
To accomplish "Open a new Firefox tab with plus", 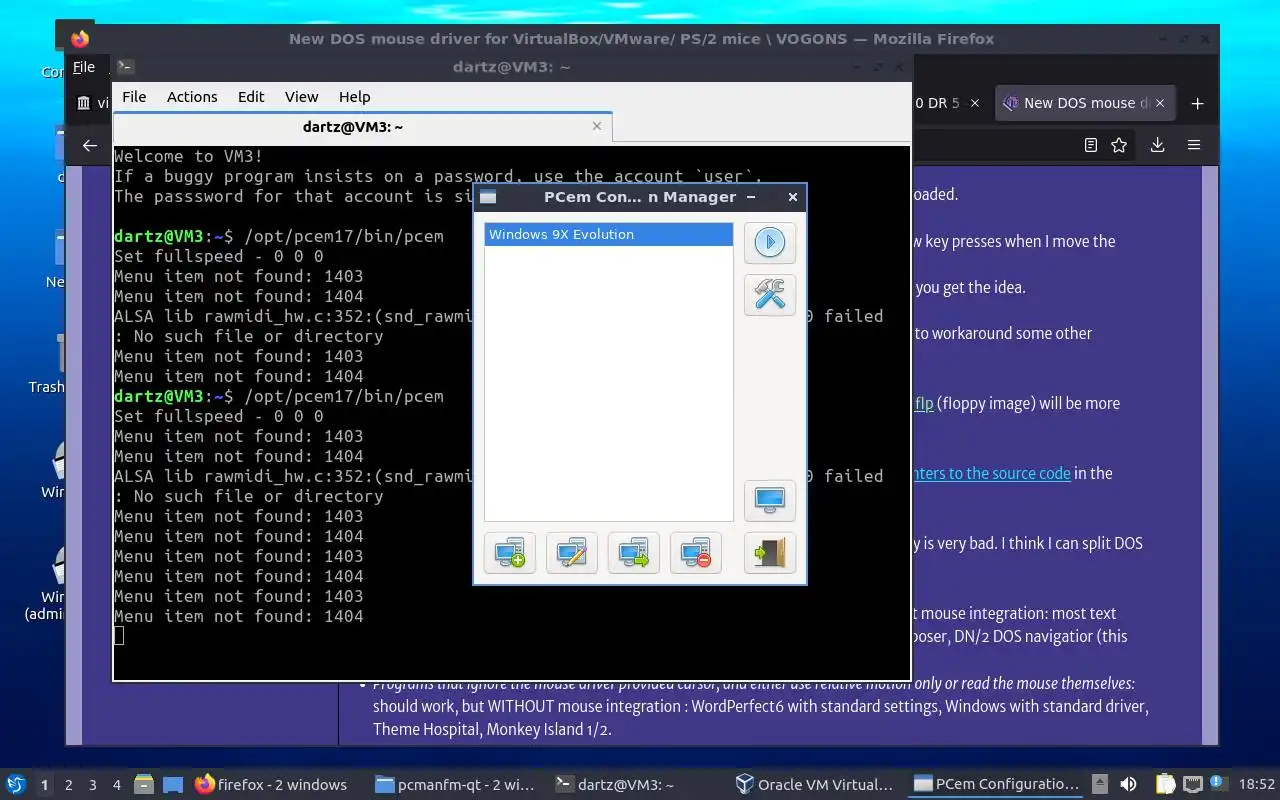I will (1197, 103).
